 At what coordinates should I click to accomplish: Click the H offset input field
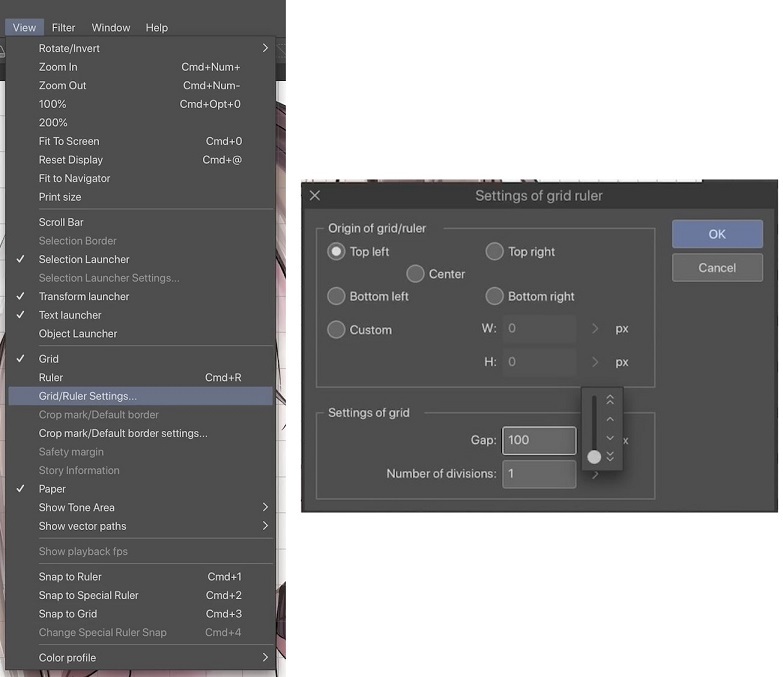pos(539,362)
